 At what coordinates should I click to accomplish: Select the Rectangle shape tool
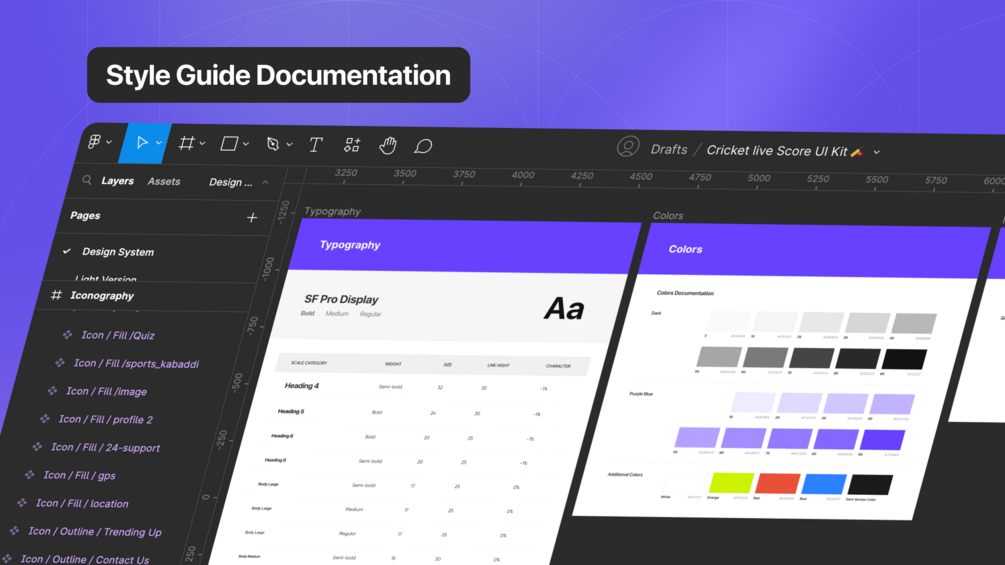pyautogui.click(x=229, y=143)
